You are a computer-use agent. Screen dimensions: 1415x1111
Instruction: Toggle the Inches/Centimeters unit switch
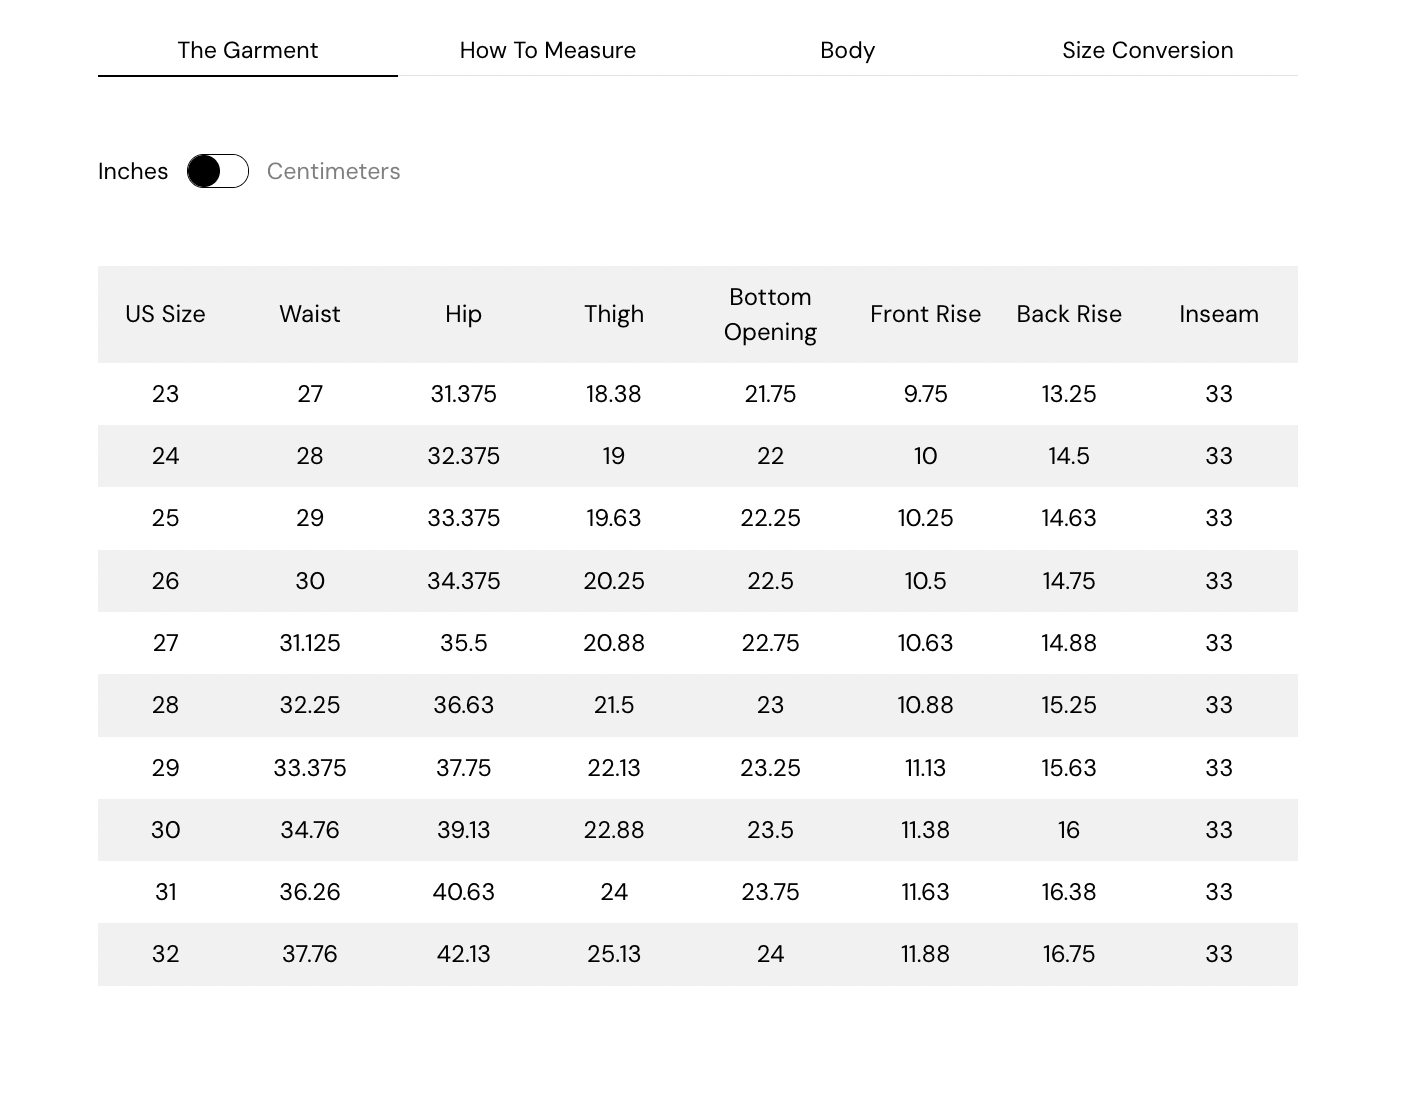pos(218,171)
